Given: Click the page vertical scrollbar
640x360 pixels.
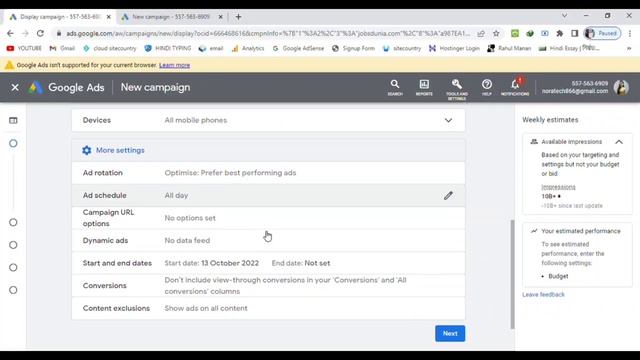Looking at the screenshot, I should click(513, 274).
